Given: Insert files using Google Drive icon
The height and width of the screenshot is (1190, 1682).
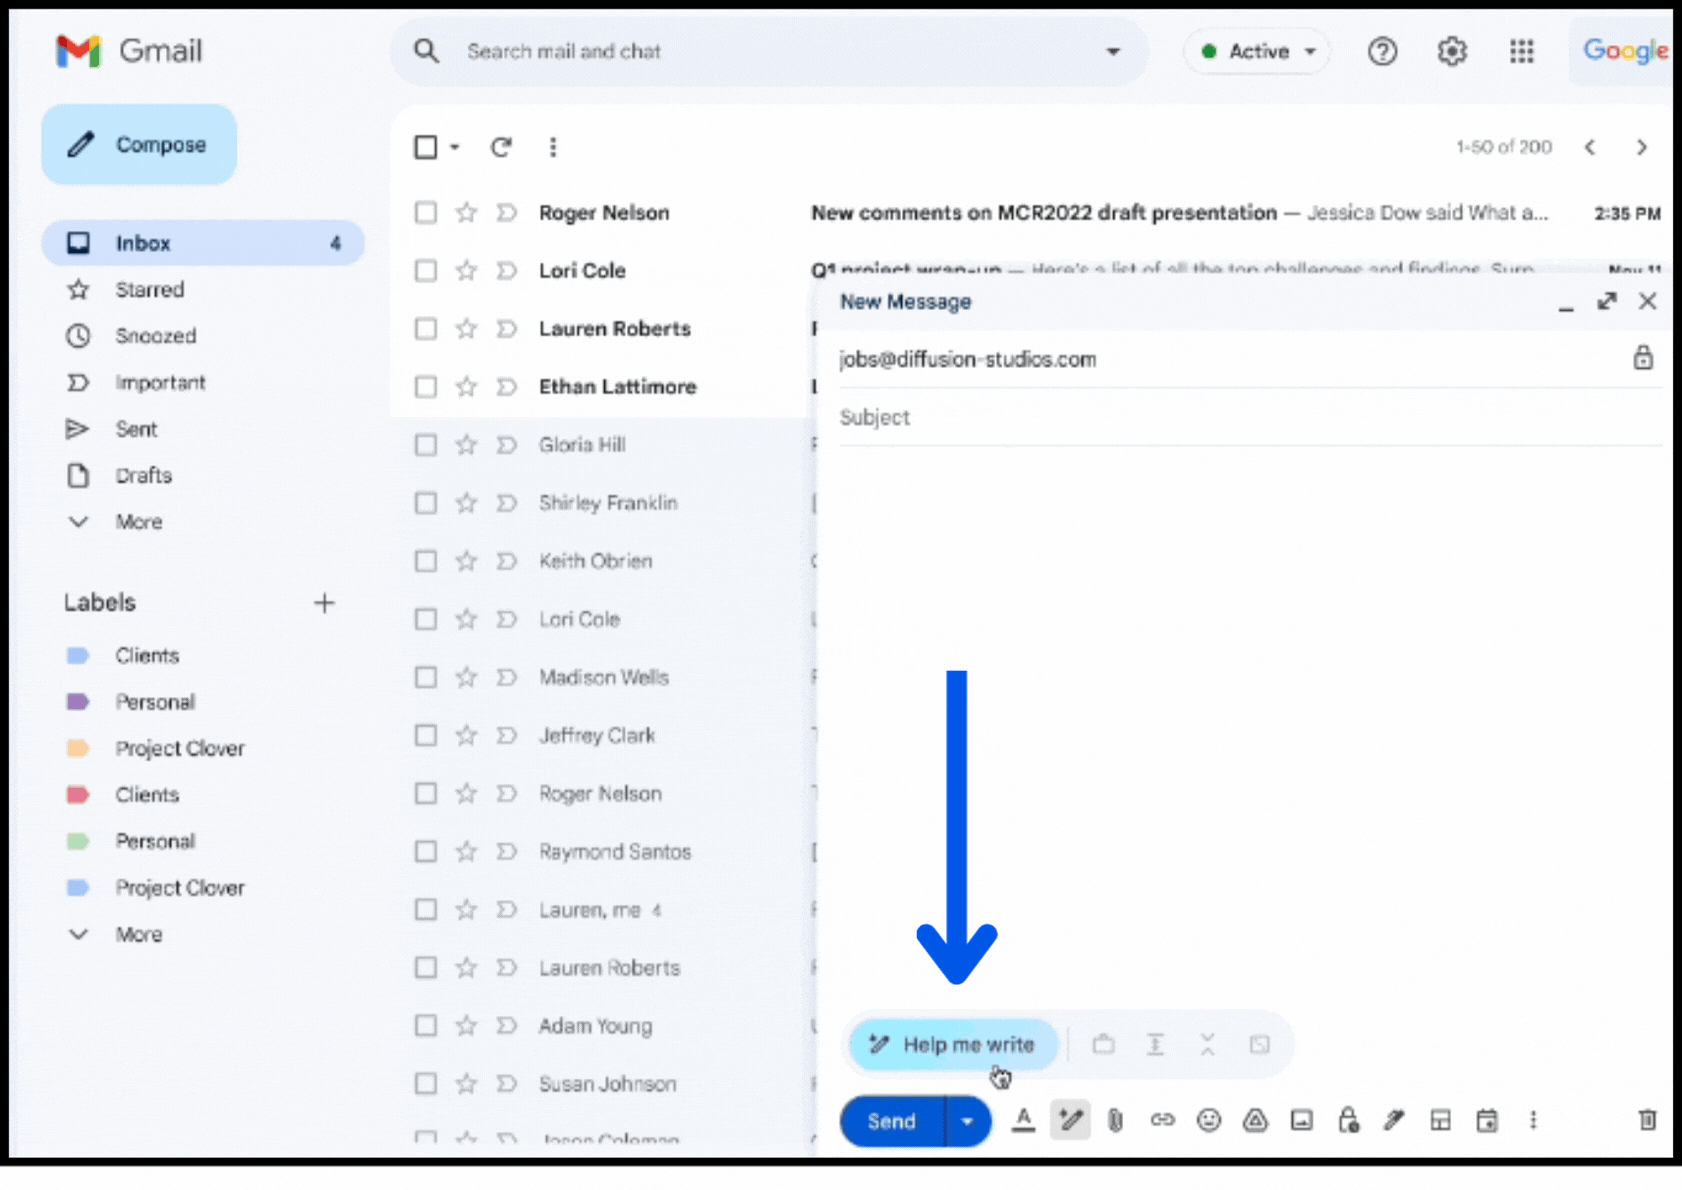Looking at the screenshot, I should coord(1255,1121).
